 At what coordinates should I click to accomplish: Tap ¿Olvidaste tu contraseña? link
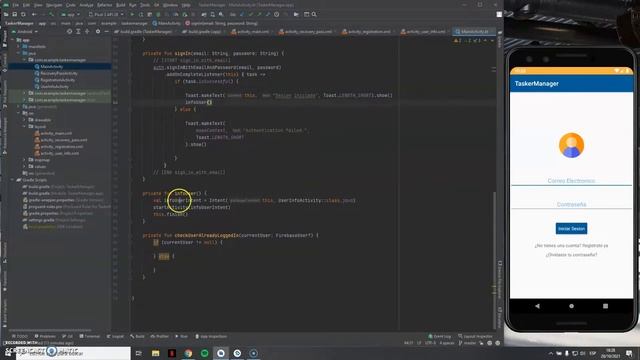coord(571,255)
